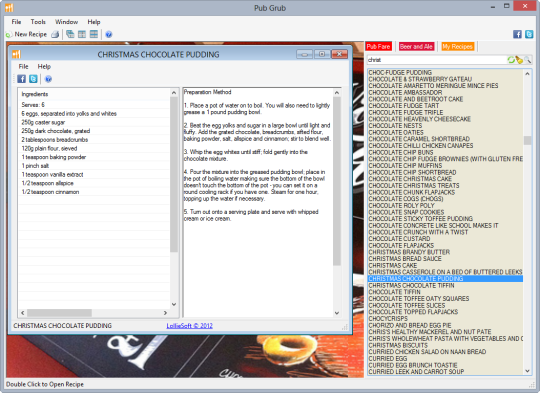Screen dimensions: 540x393
Task: Click the cascade windows icon
Action: coord(70,34)
